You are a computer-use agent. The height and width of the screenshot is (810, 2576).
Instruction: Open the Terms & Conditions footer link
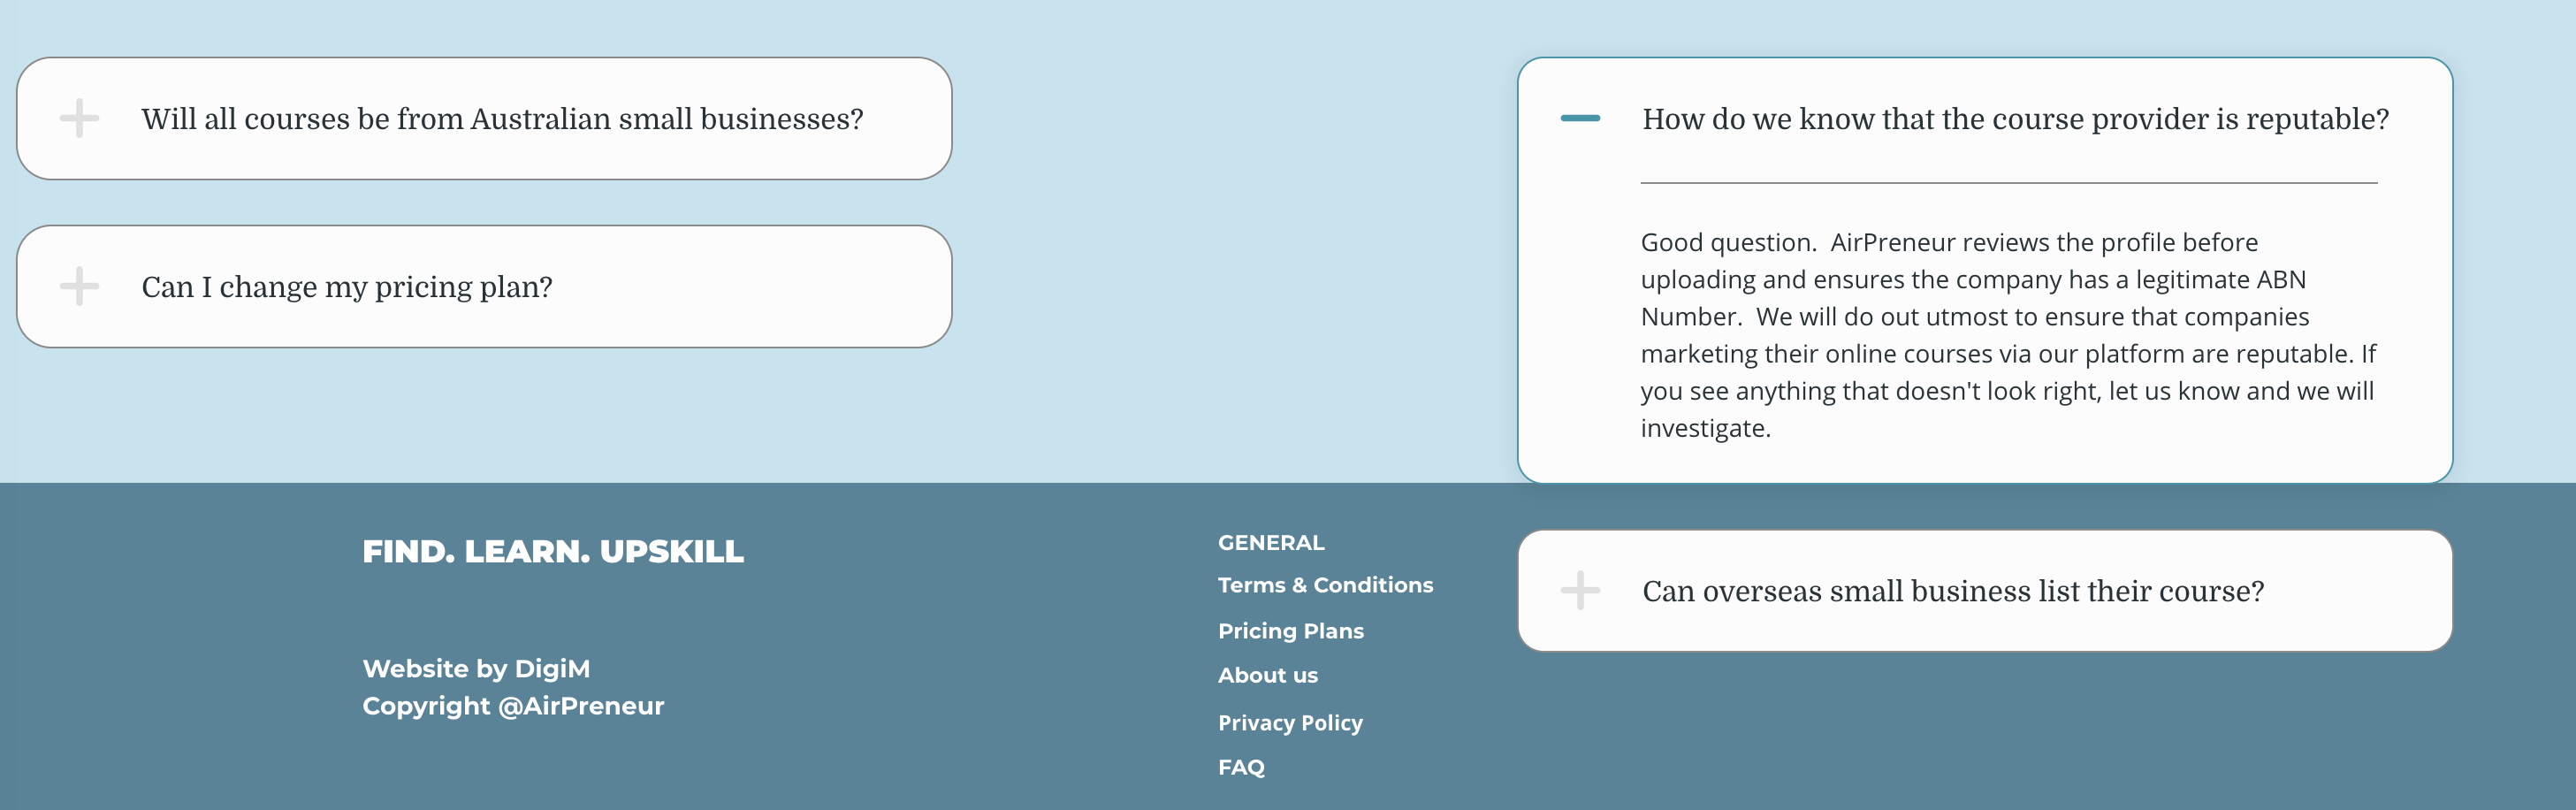1325,585
